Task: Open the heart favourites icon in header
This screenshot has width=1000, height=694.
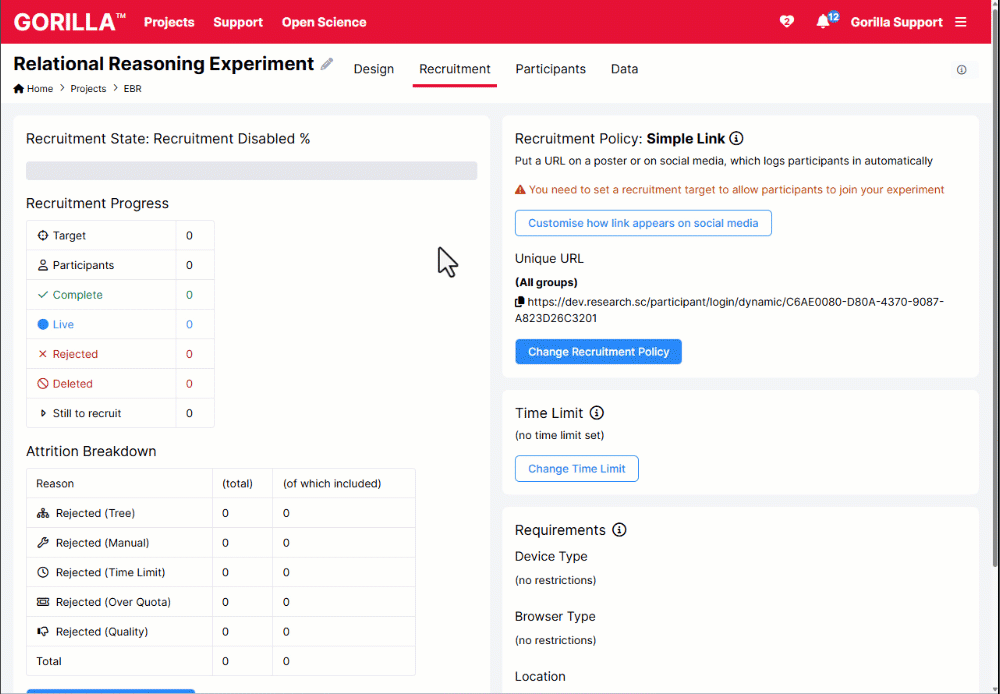Action: tap(786, 22)
